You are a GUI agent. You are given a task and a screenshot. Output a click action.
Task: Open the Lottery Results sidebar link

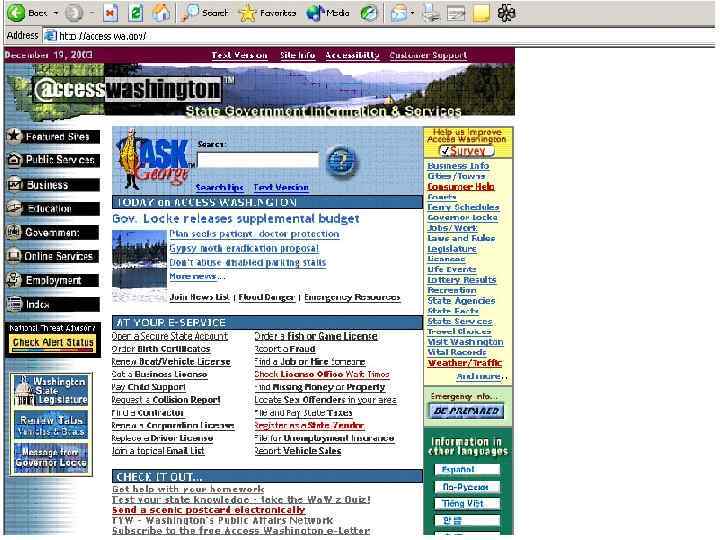pyautogui.click(x=462, y=280)
